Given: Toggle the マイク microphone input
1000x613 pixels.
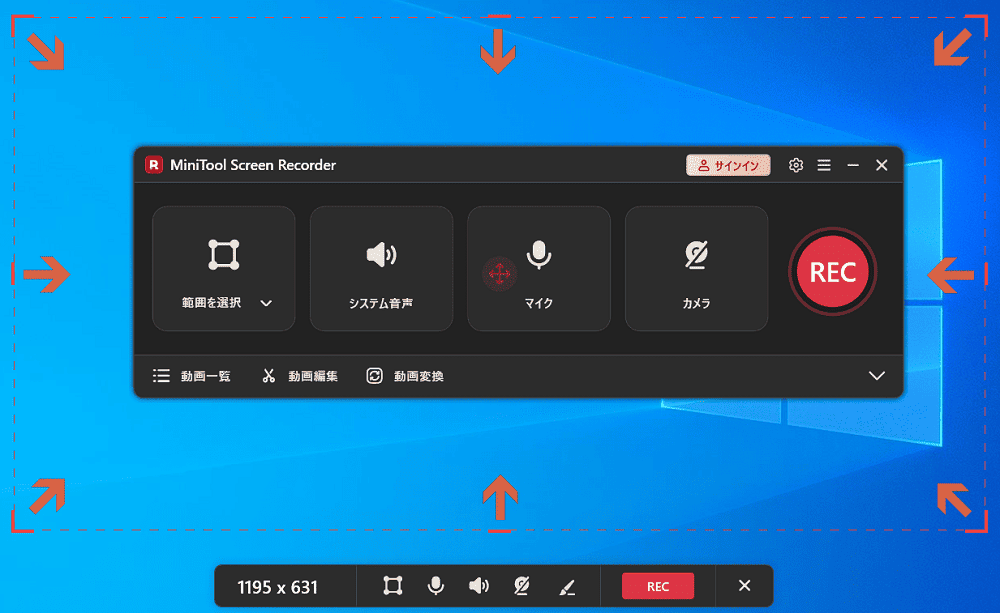Looking at the screenshot, I should [539, 267].
